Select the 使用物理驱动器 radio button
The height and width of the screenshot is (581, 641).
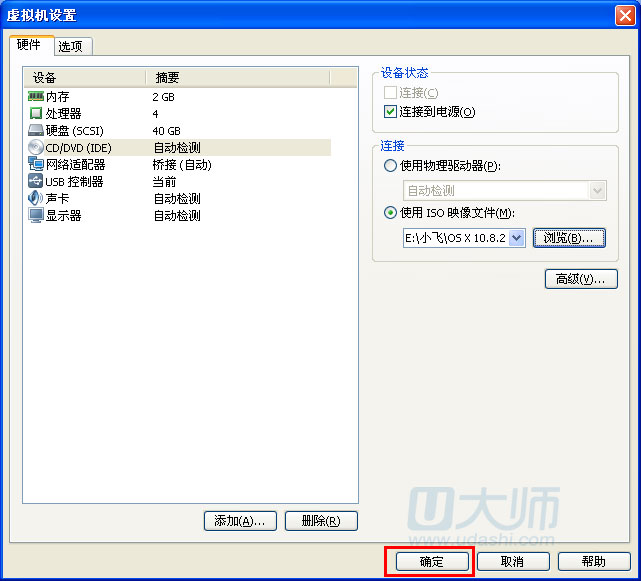[390, 166]
